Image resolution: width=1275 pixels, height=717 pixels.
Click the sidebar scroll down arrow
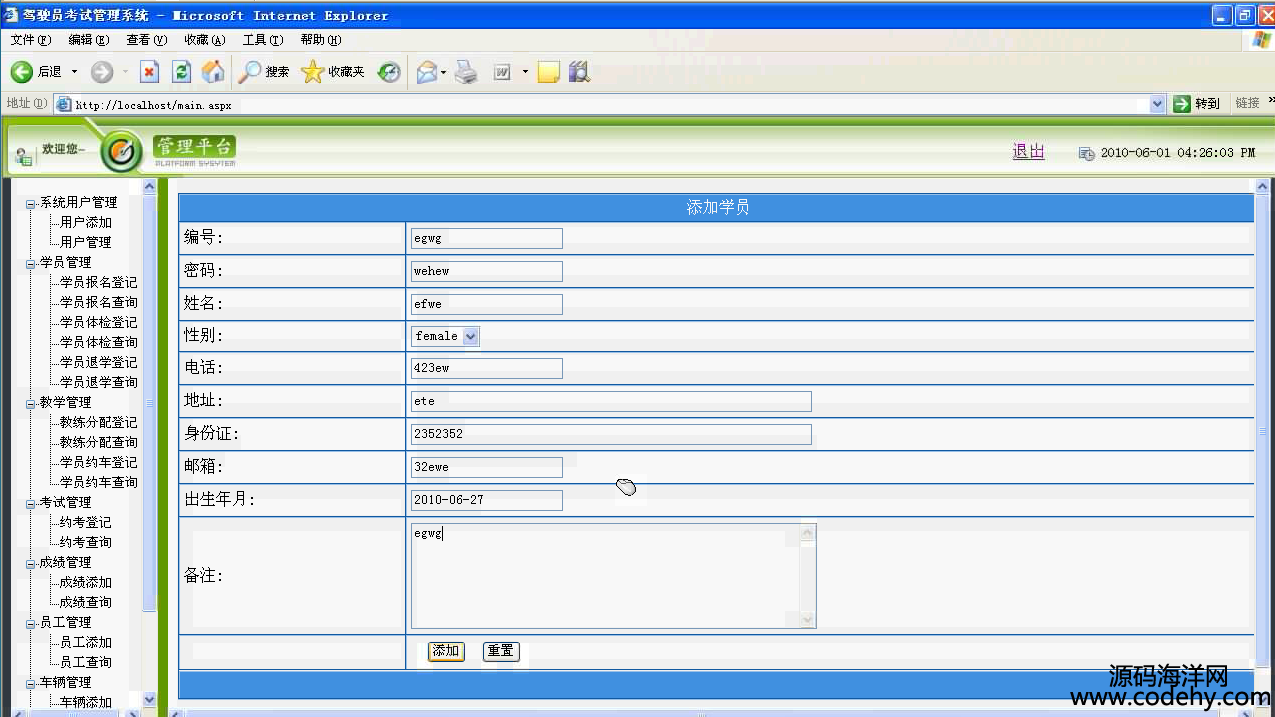click(150, 700)
